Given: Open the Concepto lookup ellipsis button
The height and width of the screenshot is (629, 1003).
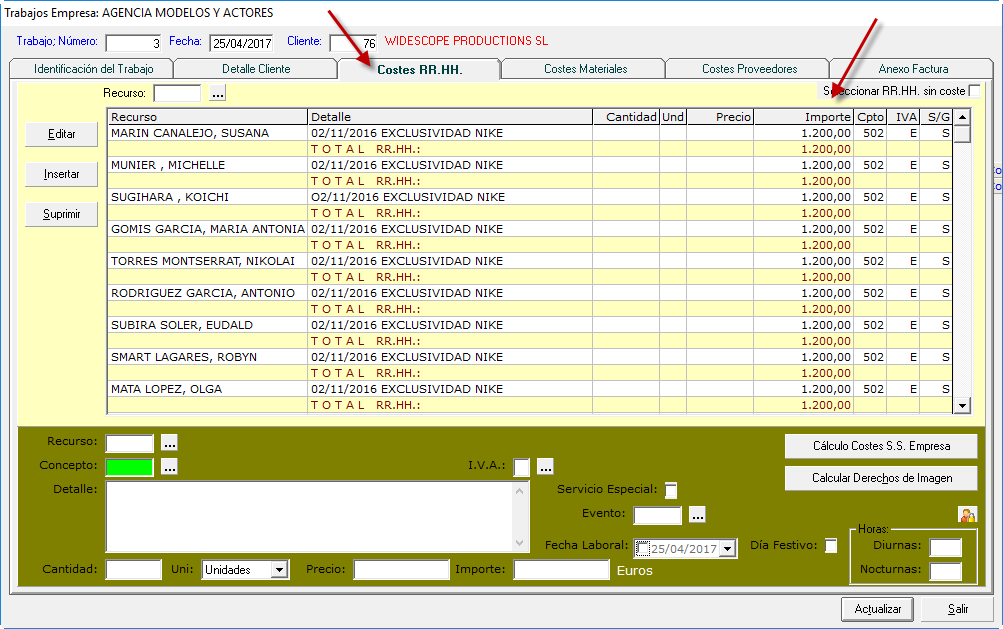Looking at the screenshot, I should 169,467.
